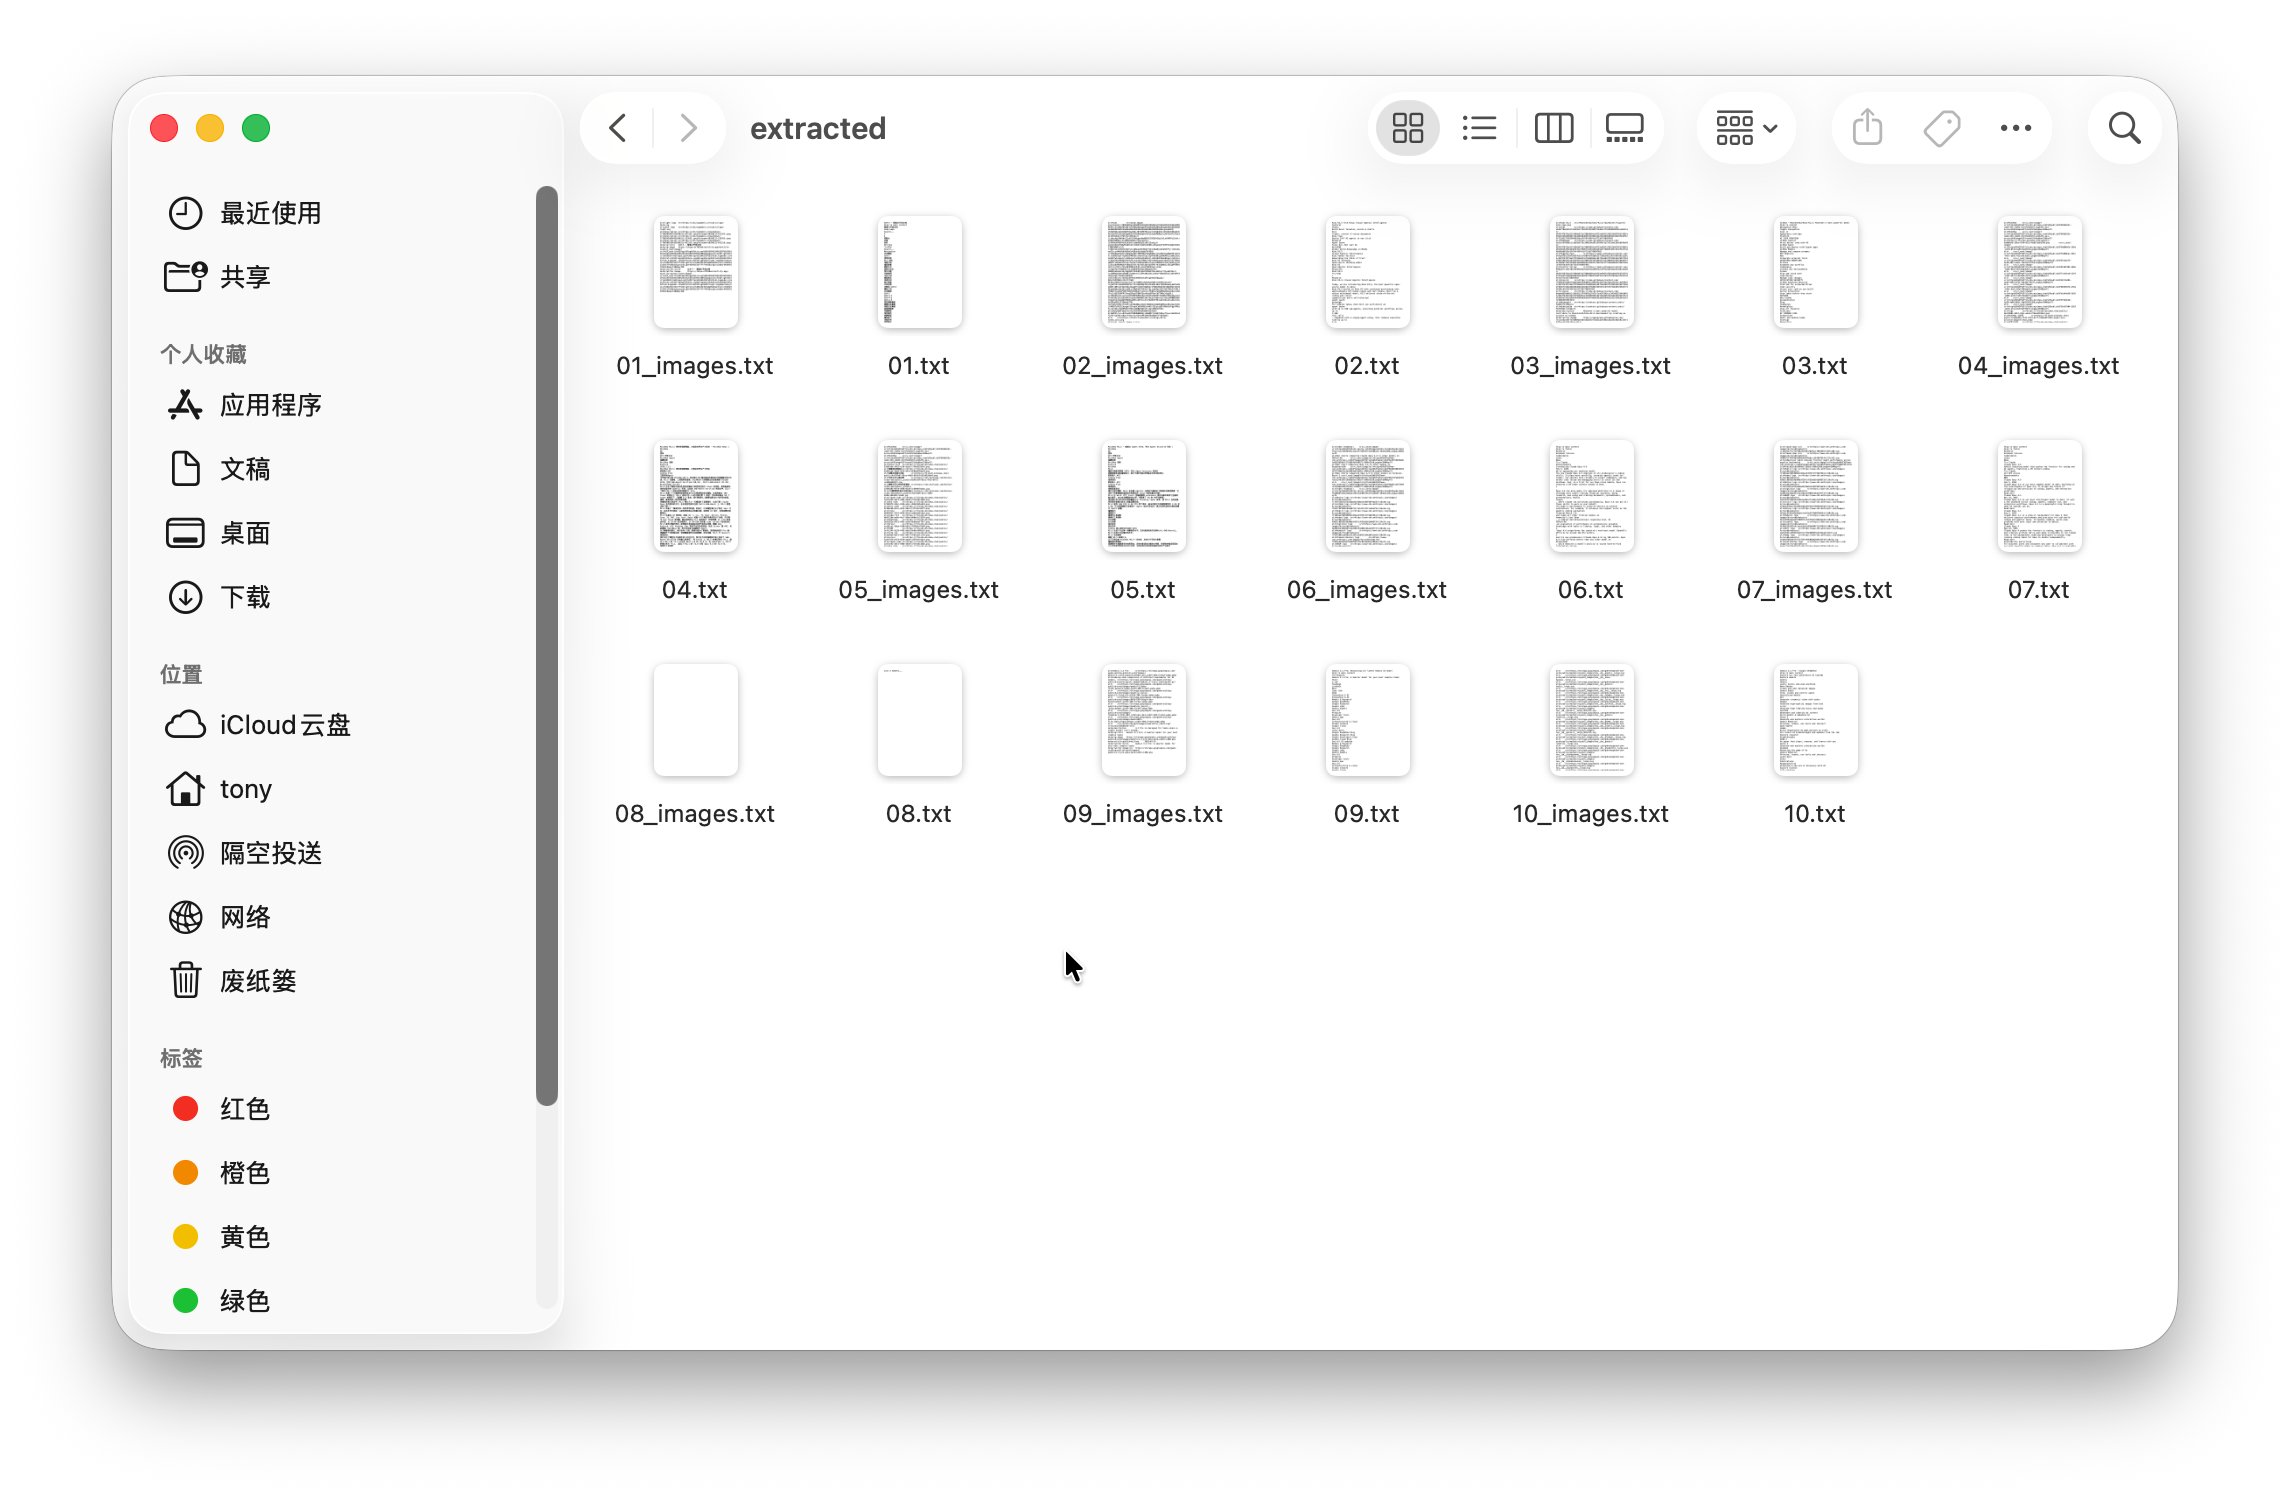The height and width of the screenshot is (1498, 2290).
Task: Open 废纸篓 trash in the sidebar
Action: [258, 981]
